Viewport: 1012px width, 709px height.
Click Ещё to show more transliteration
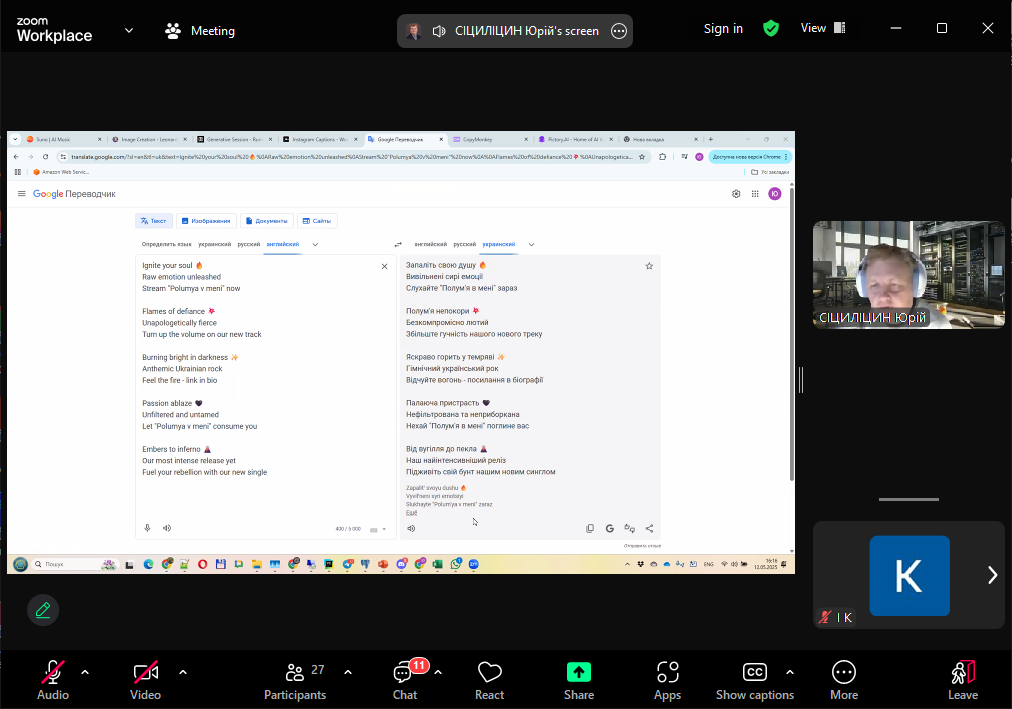pos(411,513)
